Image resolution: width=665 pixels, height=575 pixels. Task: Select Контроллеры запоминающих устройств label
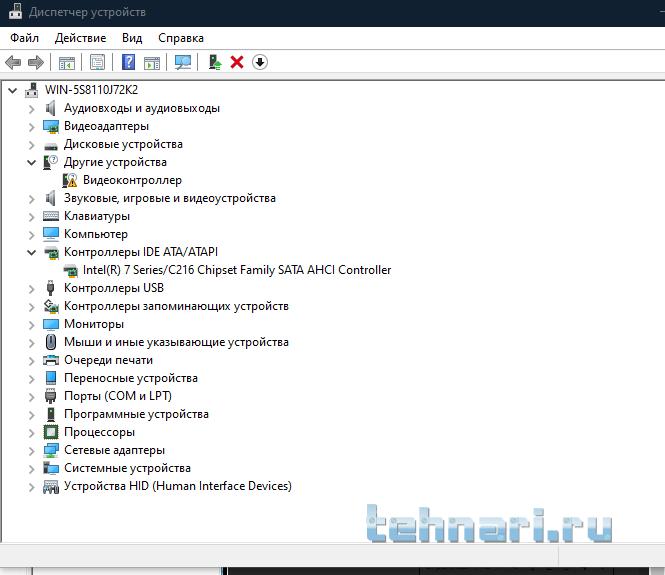coord(176,306)
